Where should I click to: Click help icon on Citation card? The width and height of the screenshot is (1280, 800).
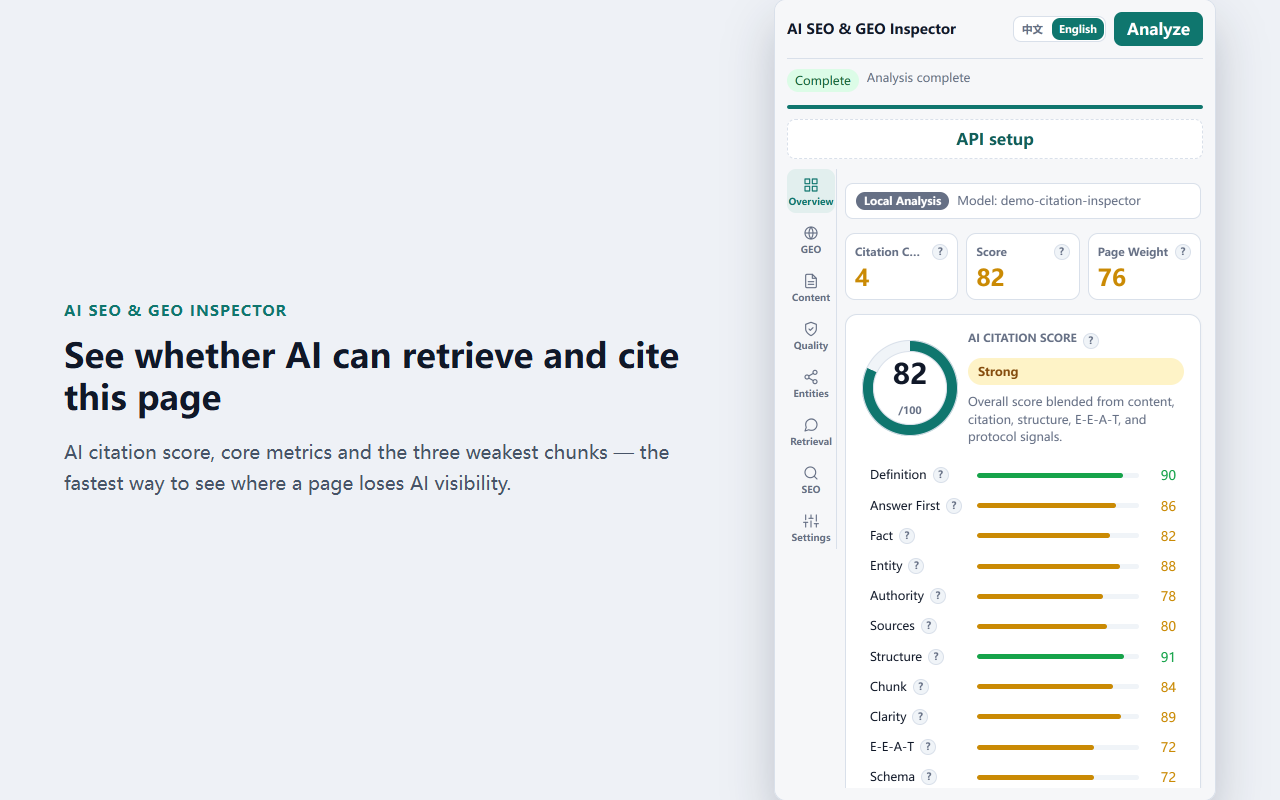tap(940, 252)
